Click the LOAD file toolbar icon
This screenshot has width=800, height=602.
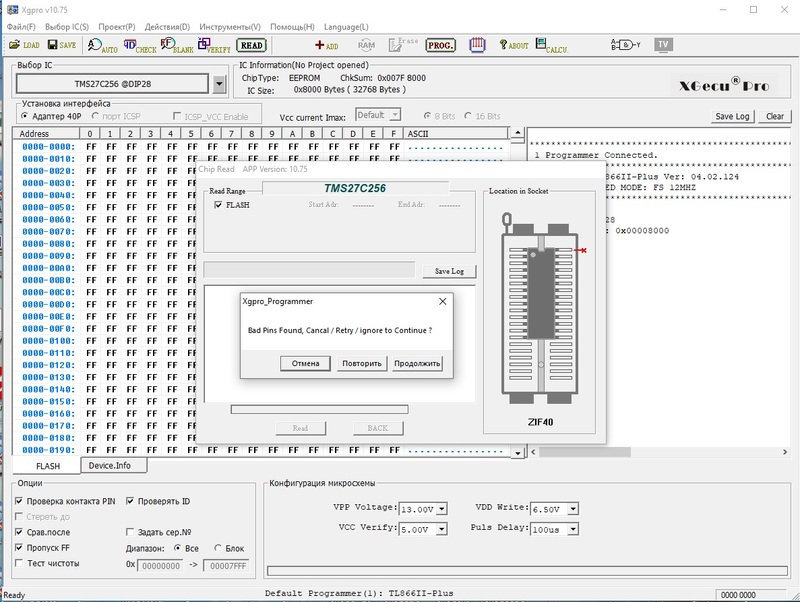24,45
